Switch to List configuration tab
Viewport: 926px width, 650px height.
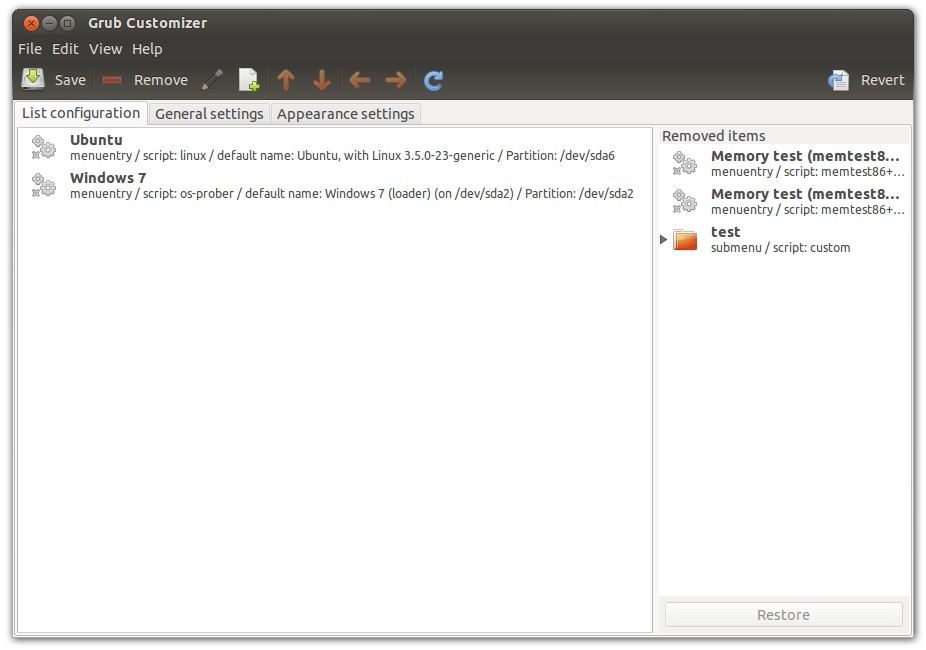(81, 113)
